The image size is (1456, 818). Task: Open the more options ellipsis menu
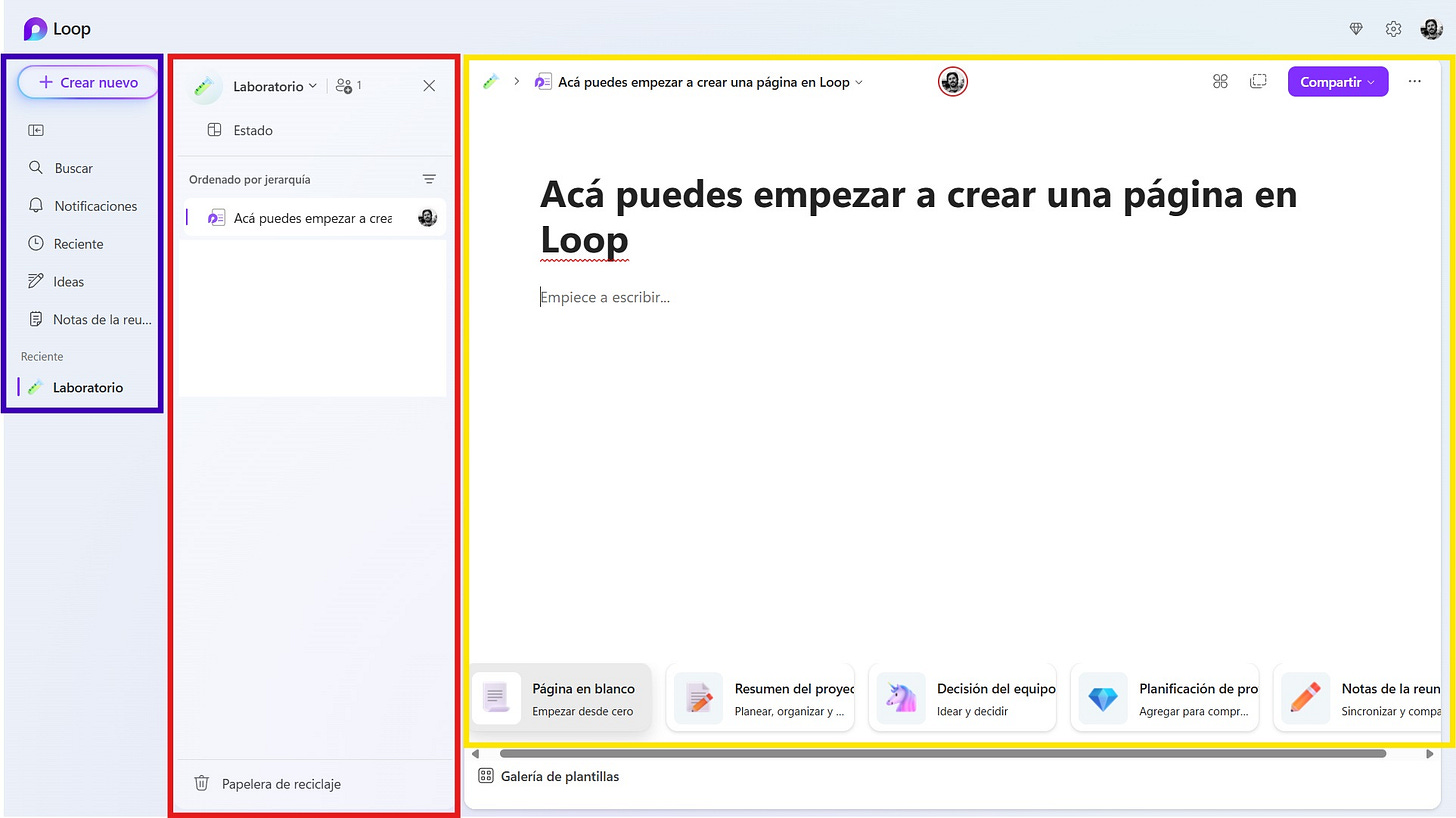click(1415, 82)
